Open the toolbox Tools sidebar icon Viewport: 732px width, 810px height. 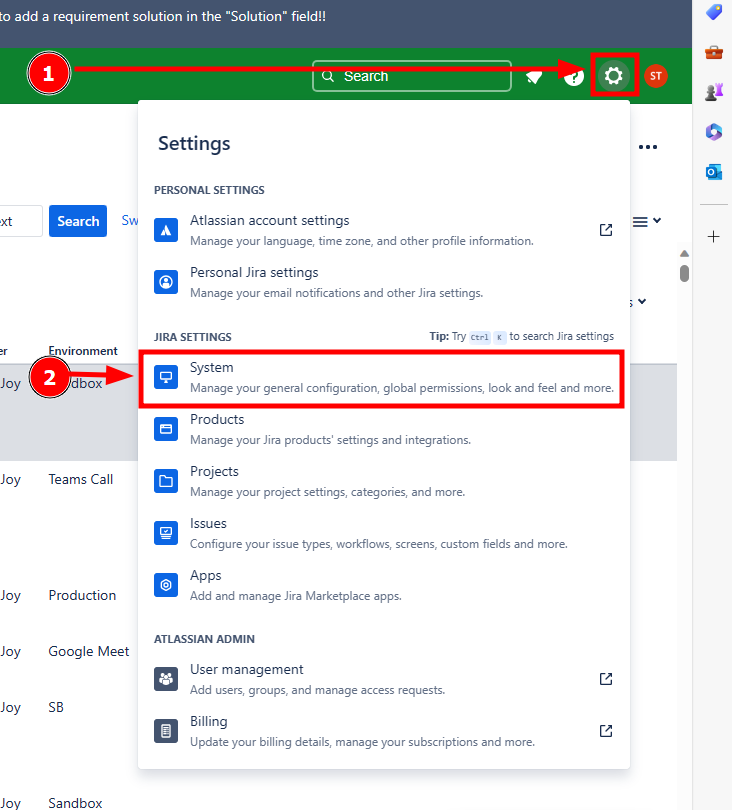[714, 52]
